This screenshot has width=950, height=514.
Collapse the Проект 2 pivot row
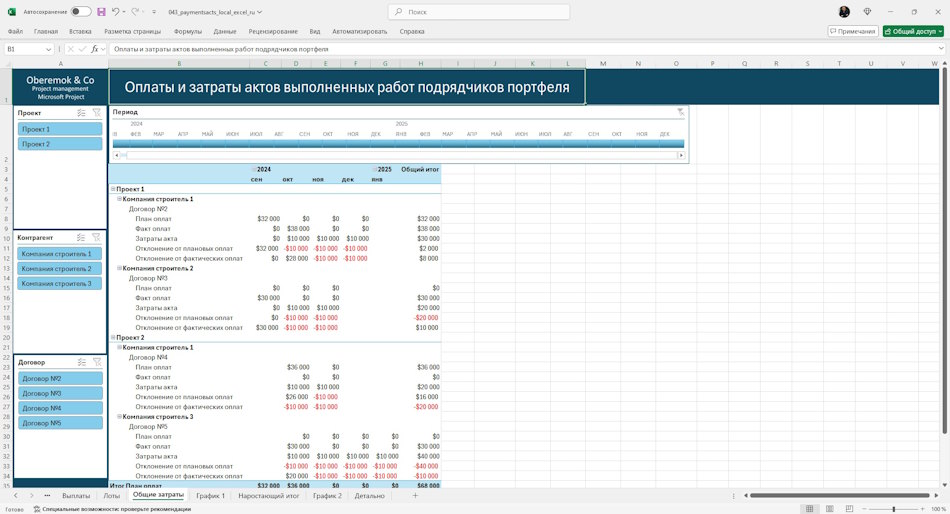point(113,338)
